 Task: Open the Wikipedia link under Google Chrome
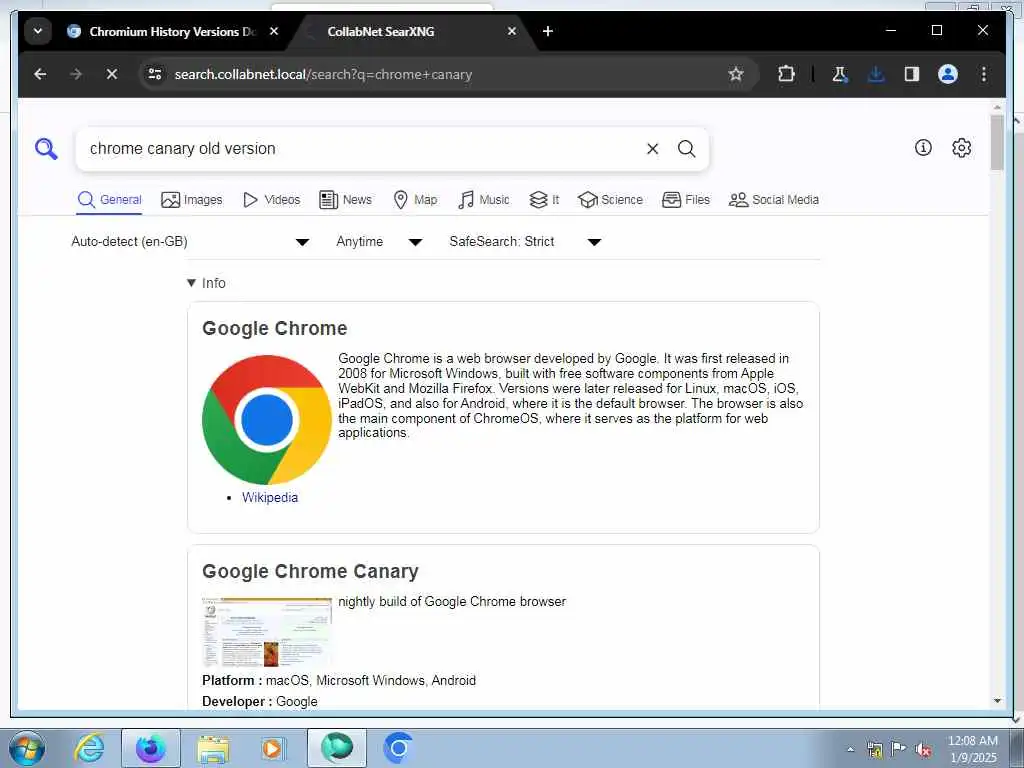(270, 498)
